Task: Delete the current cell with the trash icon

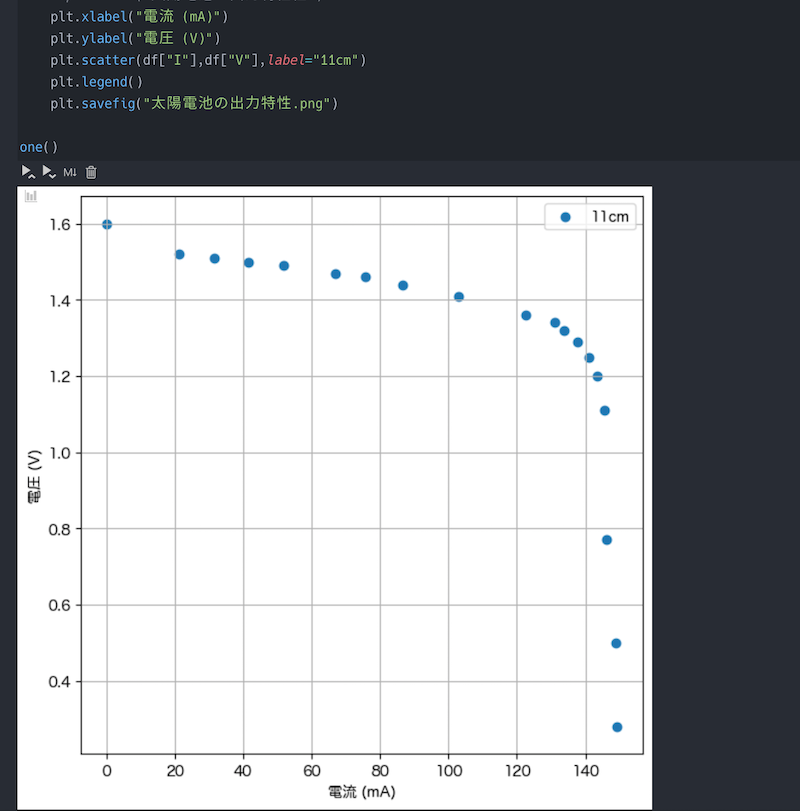Action: point(90,172)
